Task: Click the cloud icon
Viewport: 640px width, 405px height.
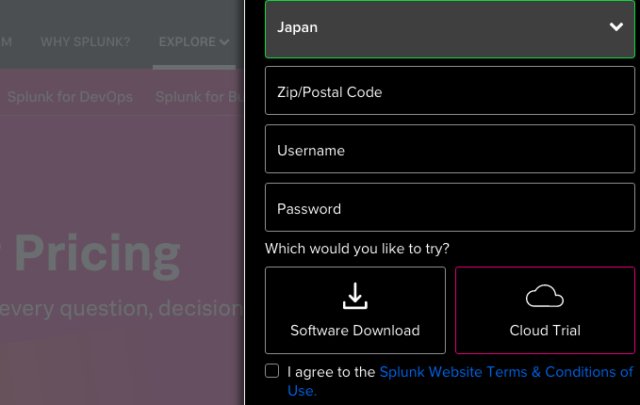Action: (544, 296)
